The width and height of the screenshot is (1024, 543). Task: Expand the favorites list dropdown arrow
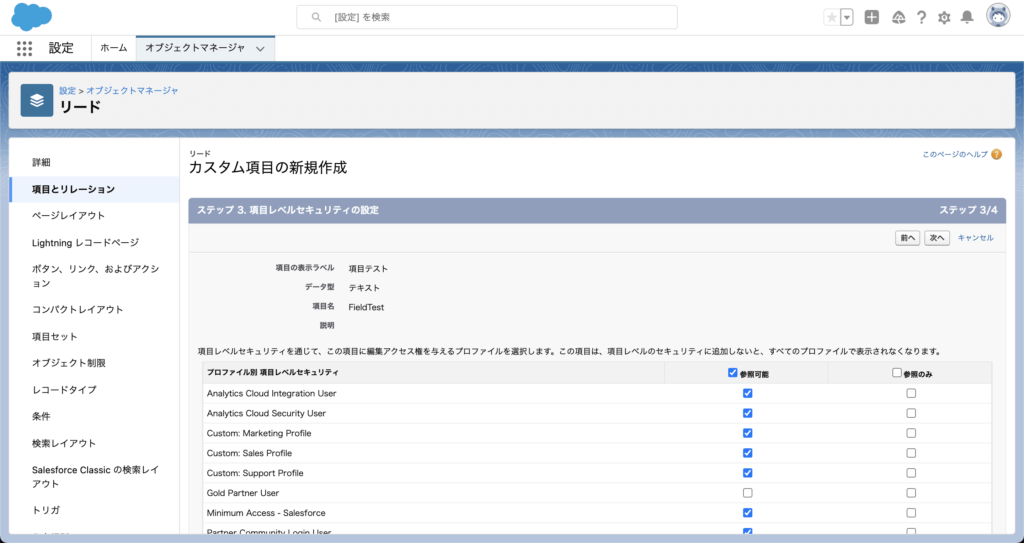(x=847, y=17)
